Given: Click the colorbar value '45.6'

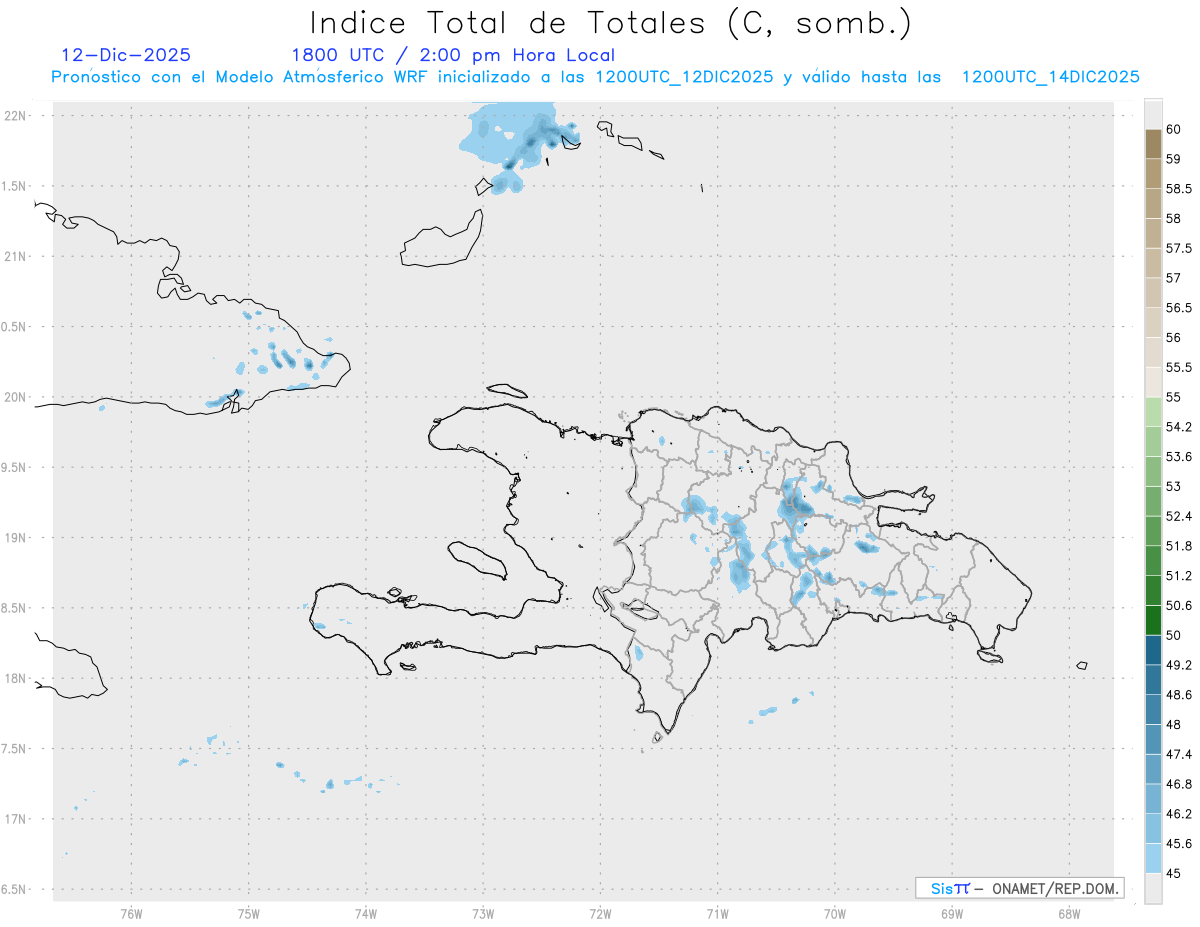Looking at the screenshot, I should (x=1178, y=843).
